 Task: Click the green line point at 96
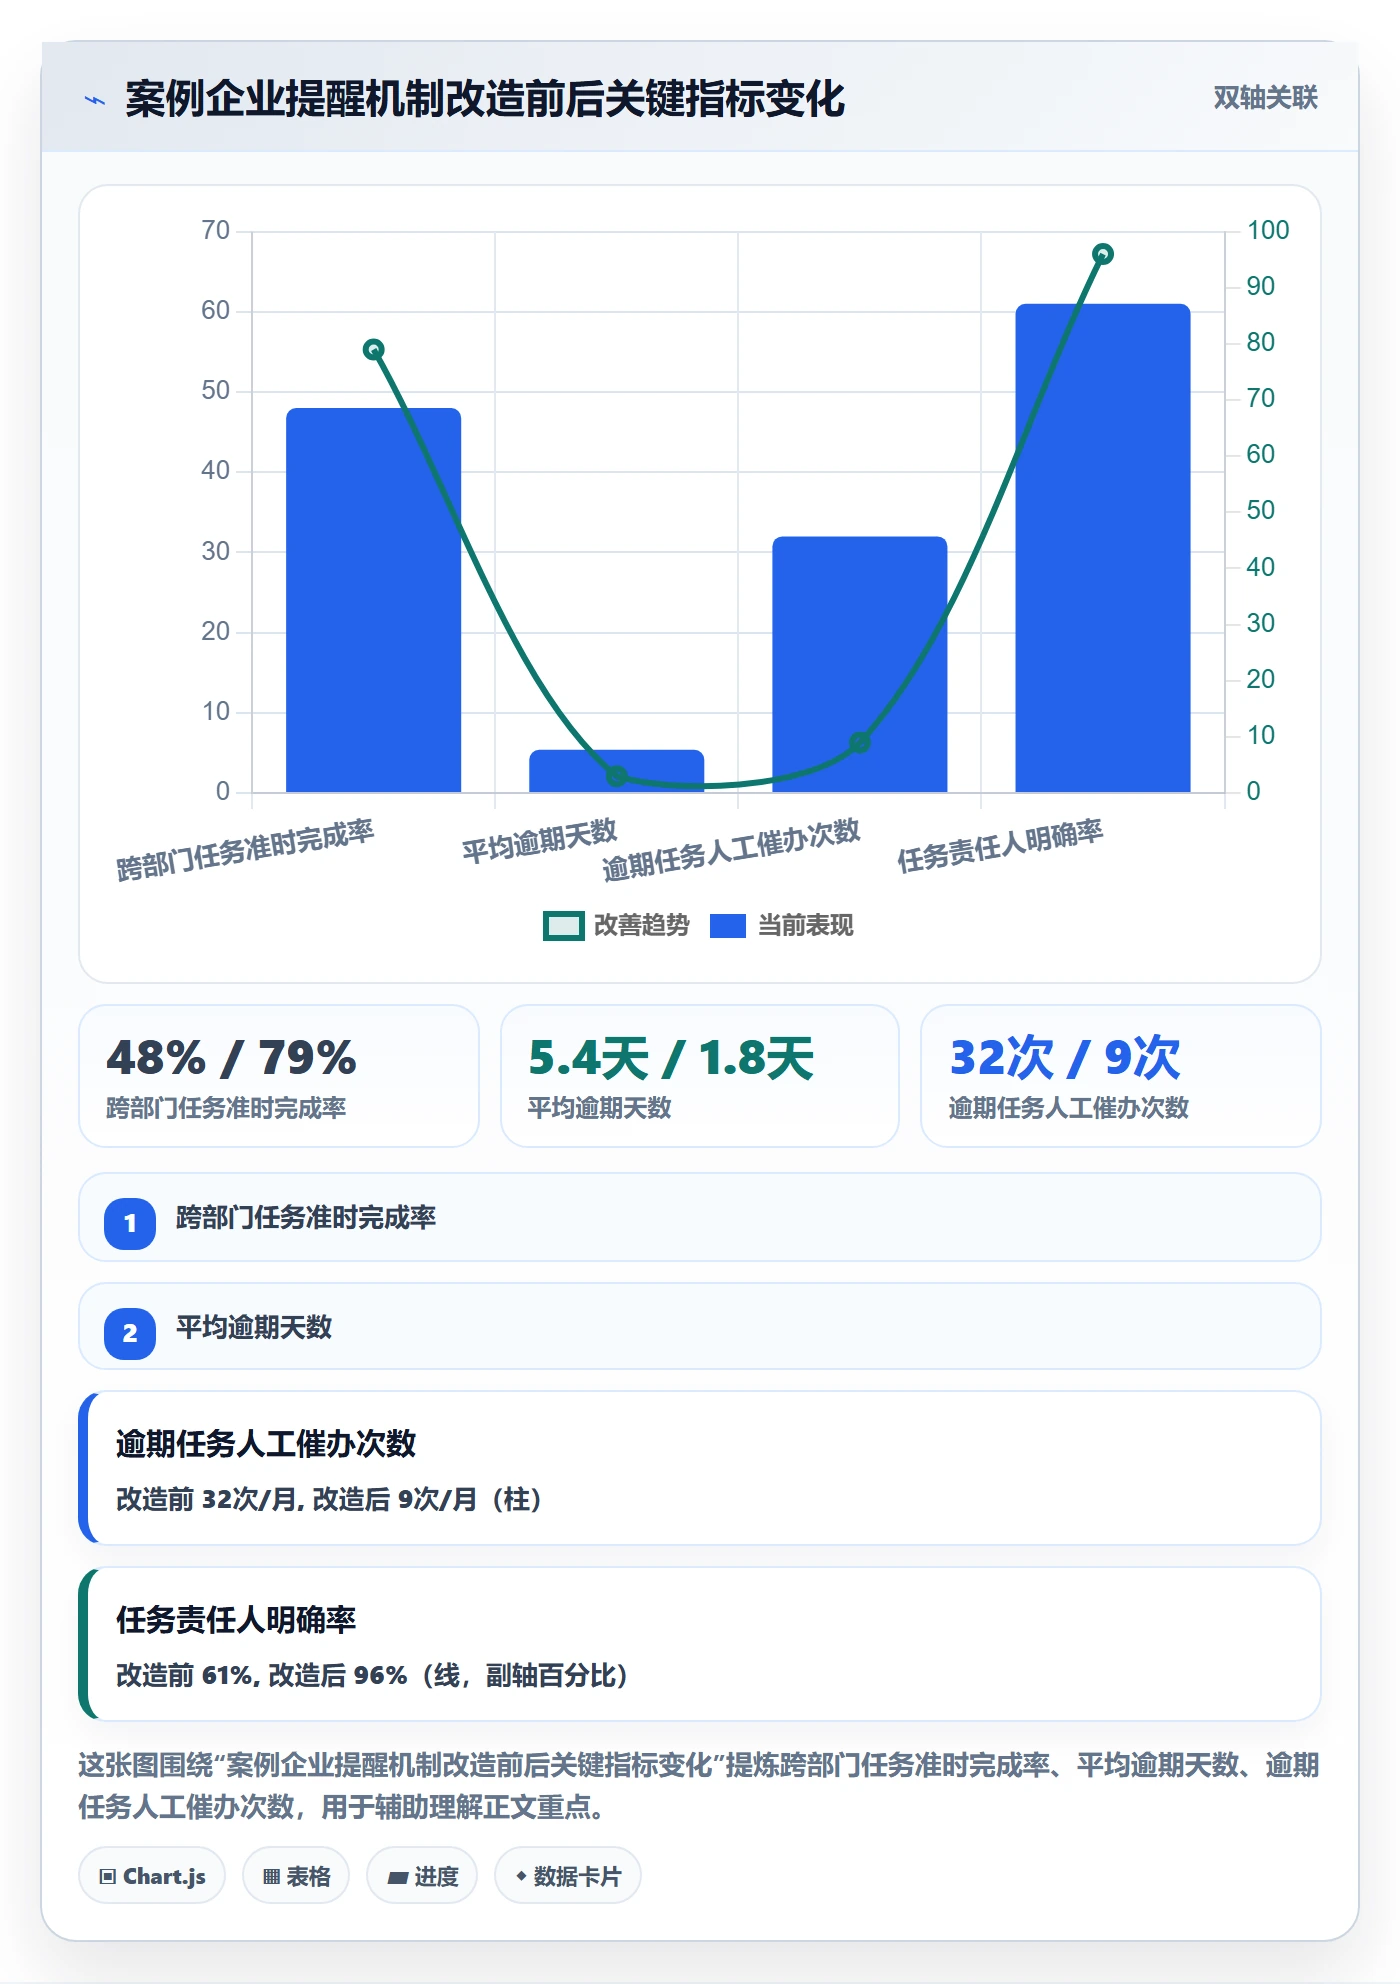point(1102,254)
